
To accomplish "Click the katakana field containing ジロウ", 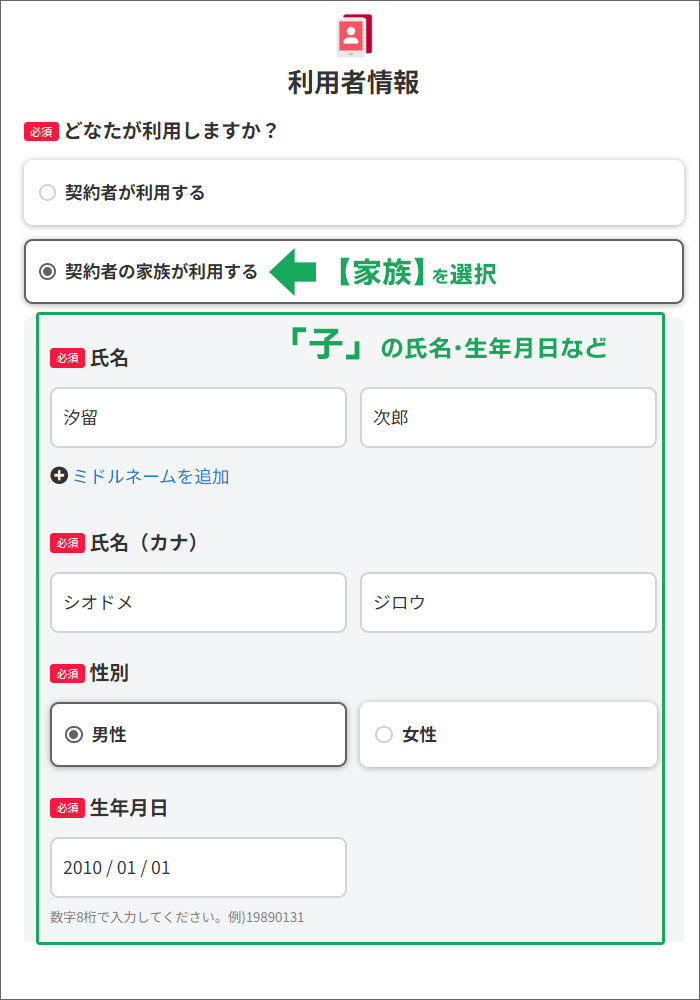I will click(x=508, y=602).
